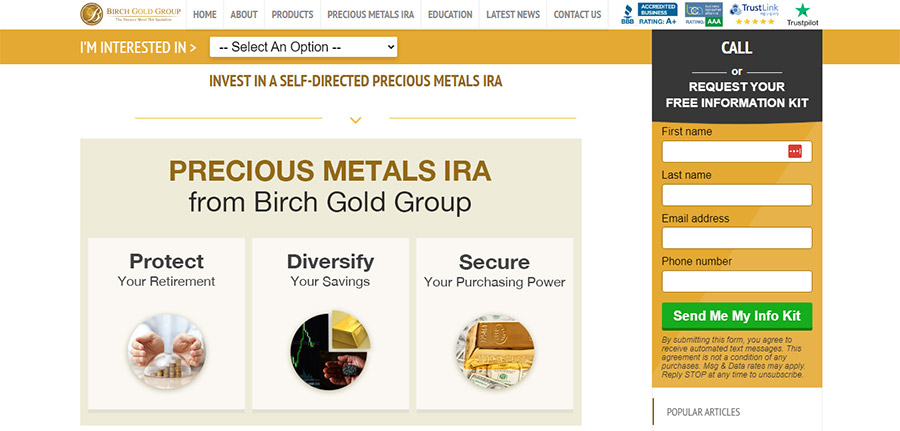Open the Precious Metals IRA menu

click(x=370, y=14)
